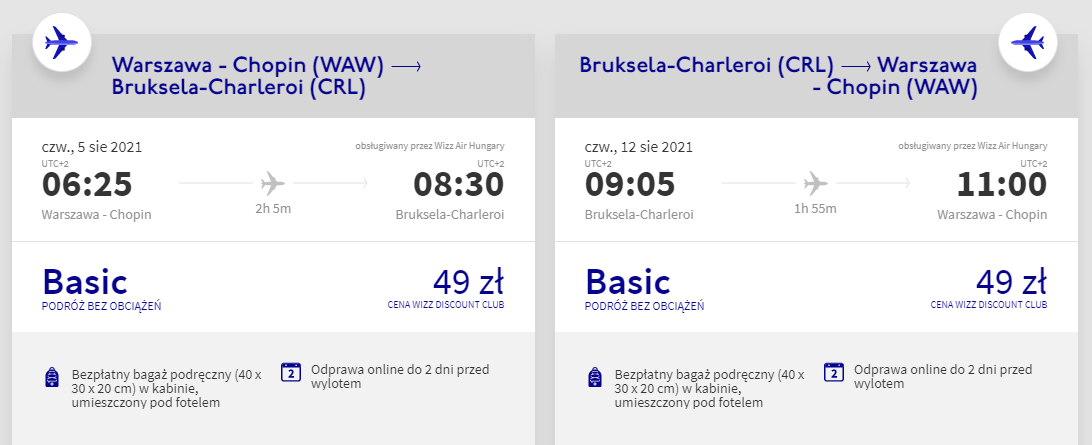Click the outbound flight plane badge icon
Viewport: 1092px width, 445px height.
62,41
